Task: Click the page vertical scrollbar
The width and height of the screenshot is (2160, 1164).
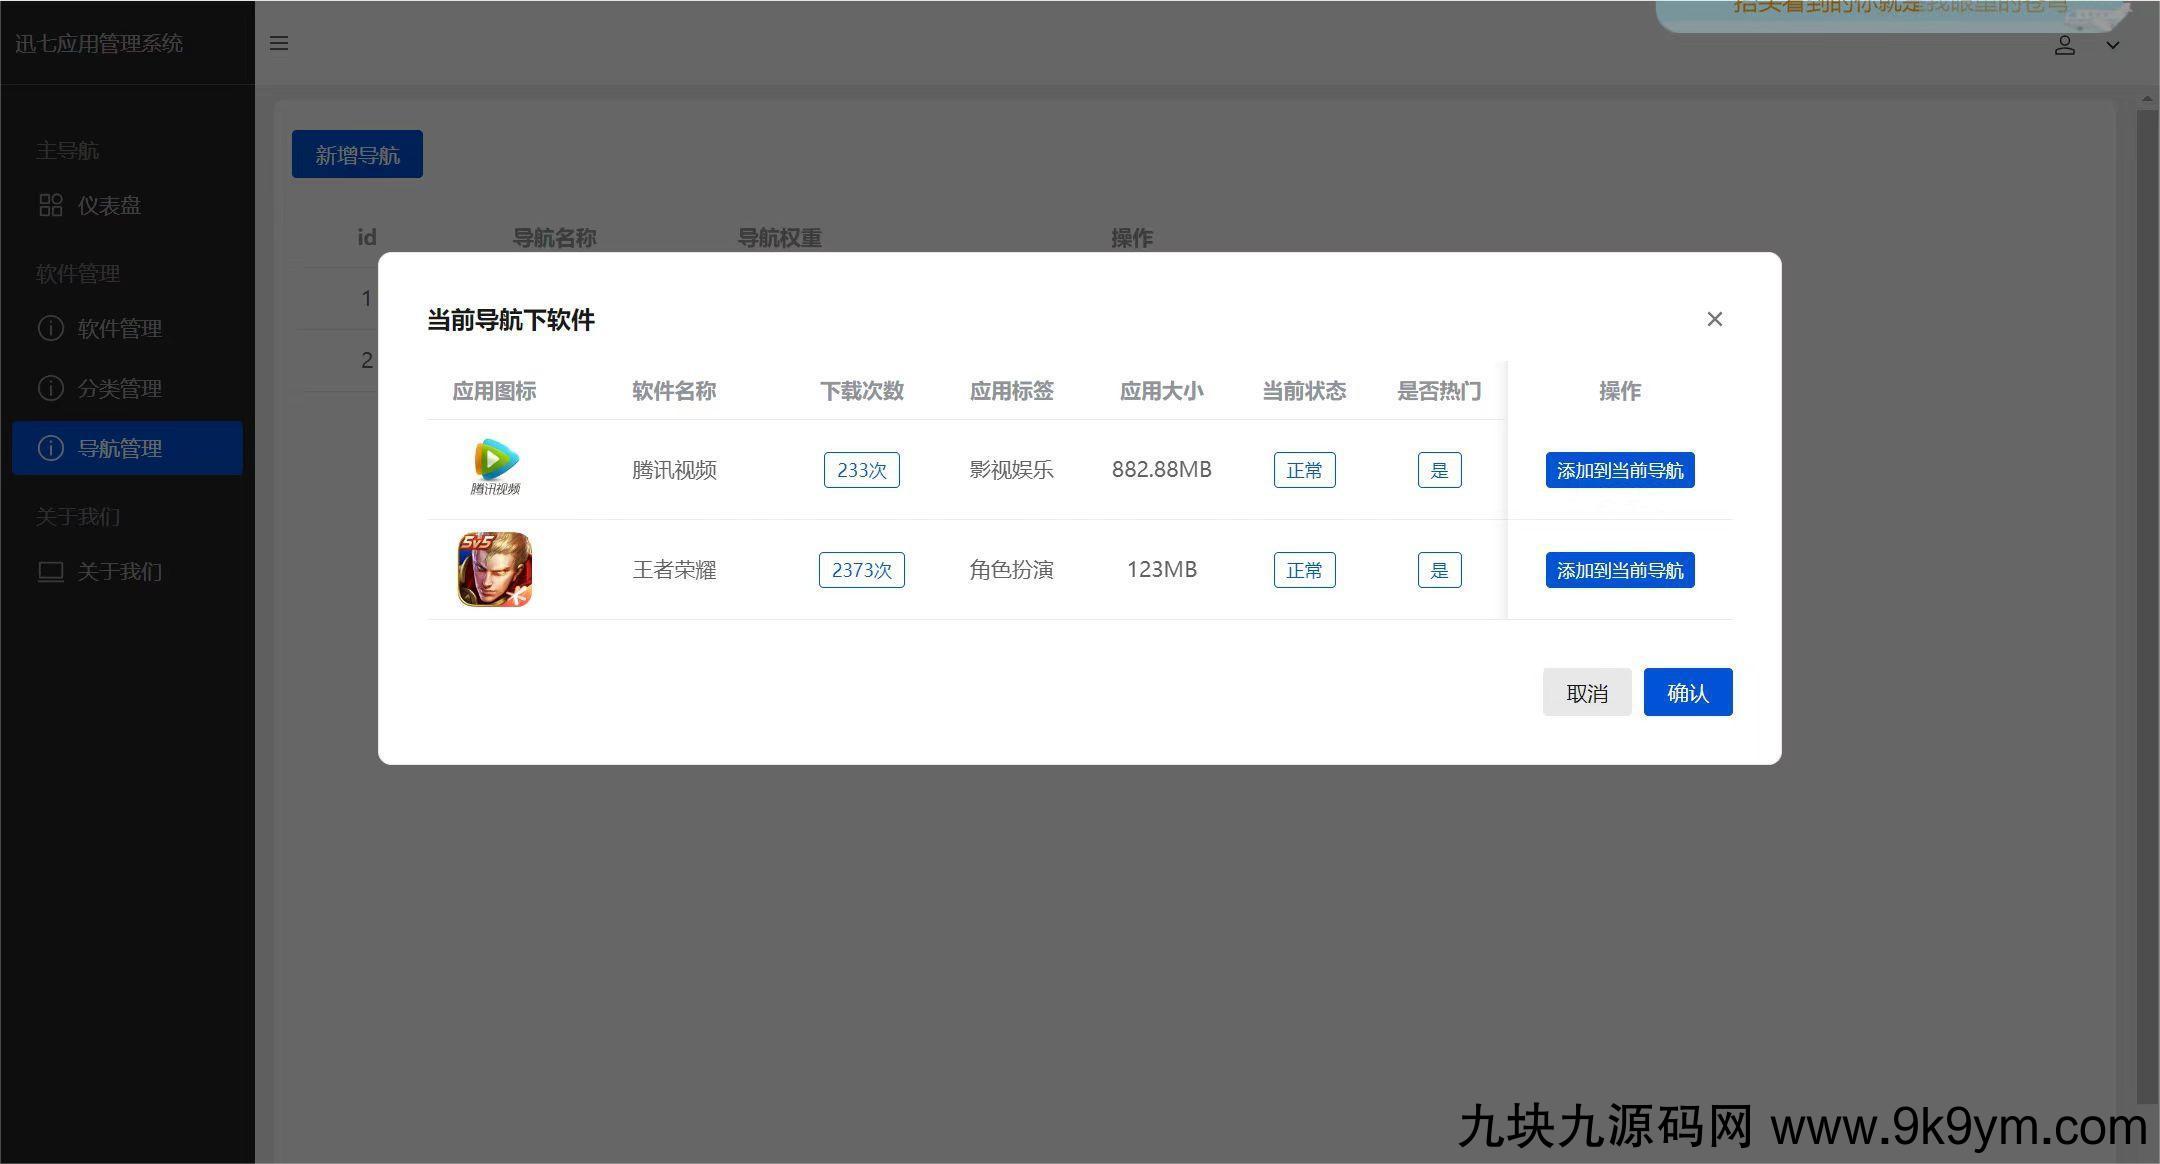Action: pos(2146,600)
